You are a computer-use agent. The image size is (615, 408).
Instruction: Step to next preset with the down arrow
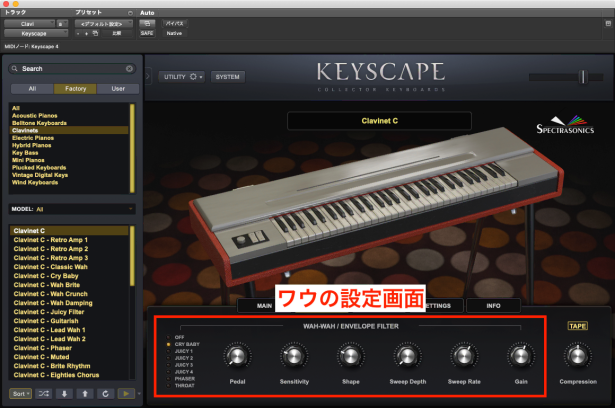[x=64, y=393]
